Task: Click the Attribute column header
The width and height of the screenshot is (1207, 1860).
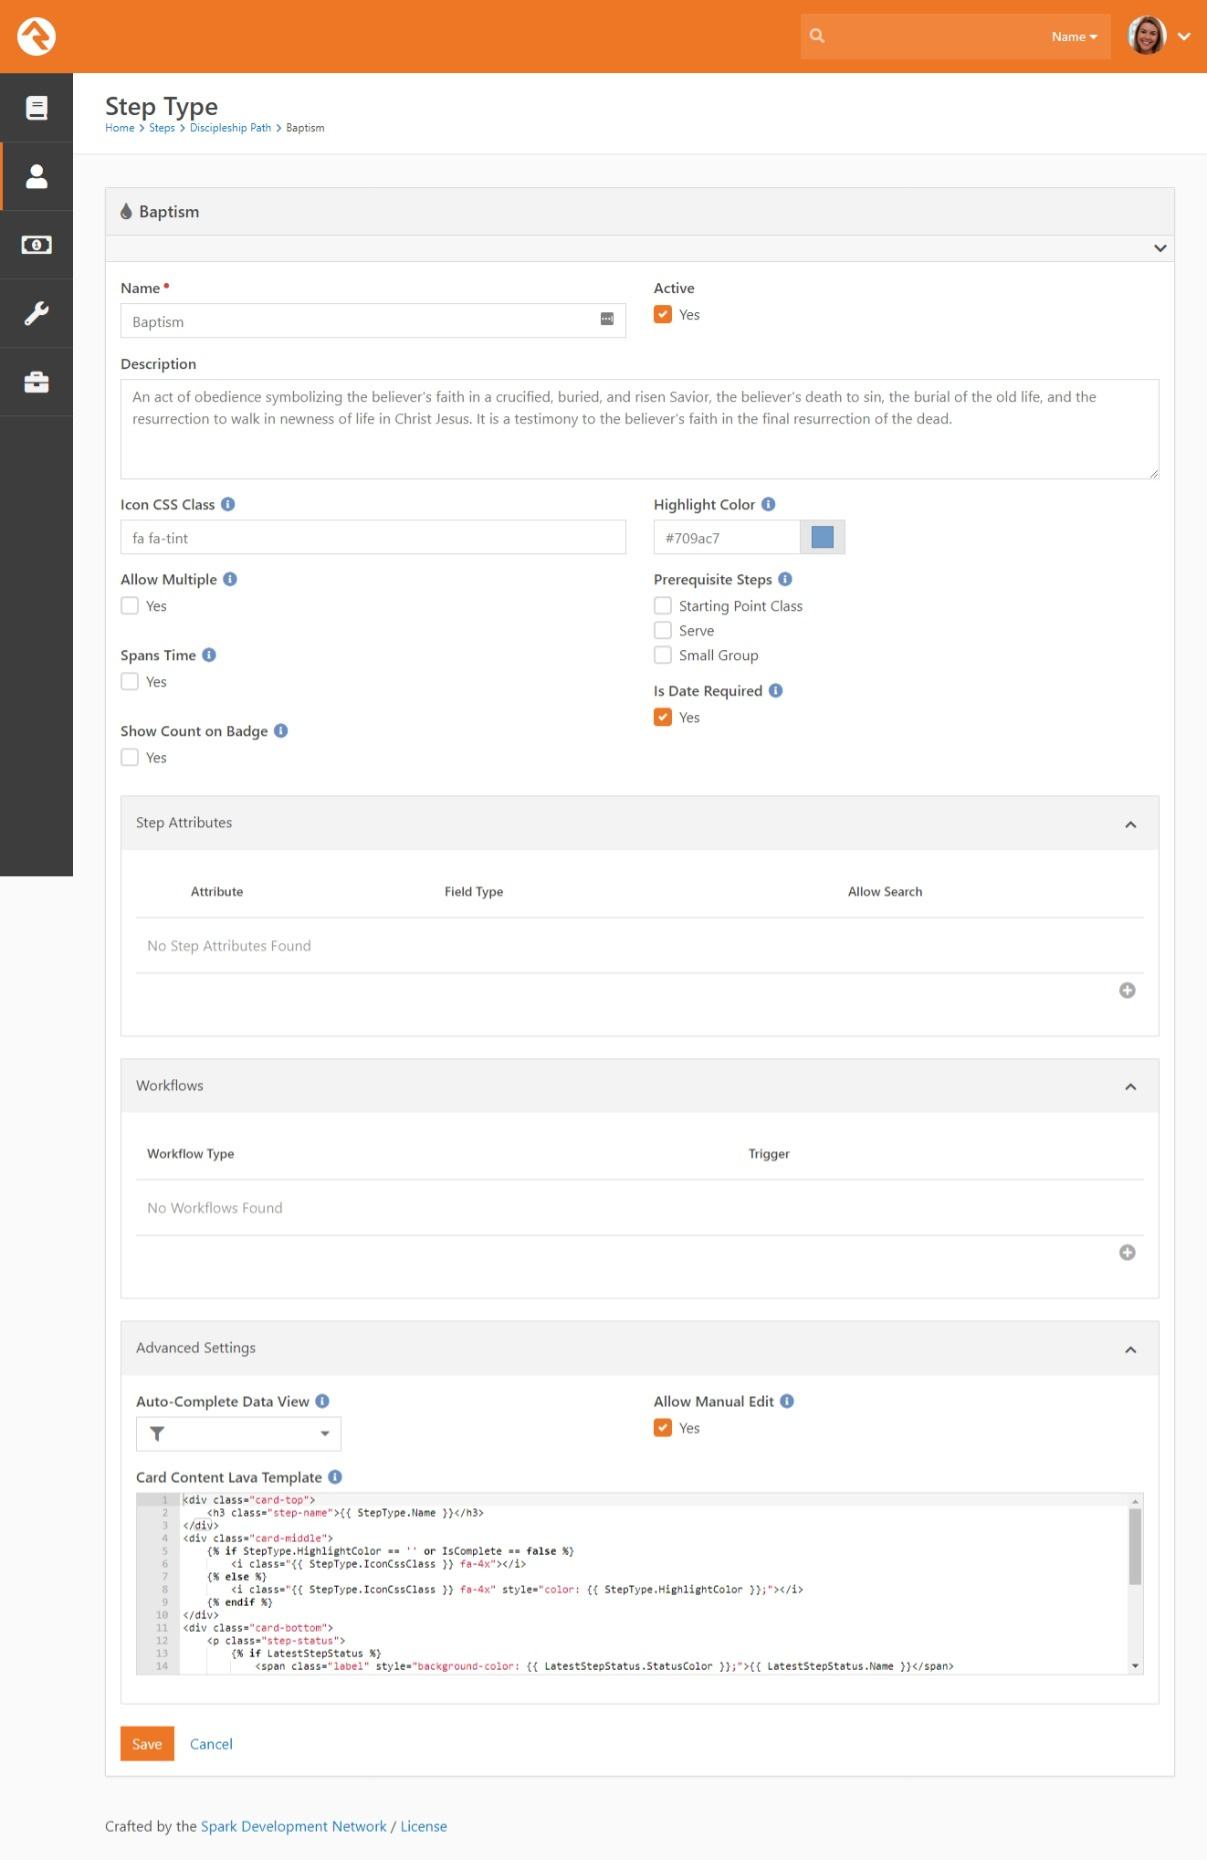Action: point(217,891)
